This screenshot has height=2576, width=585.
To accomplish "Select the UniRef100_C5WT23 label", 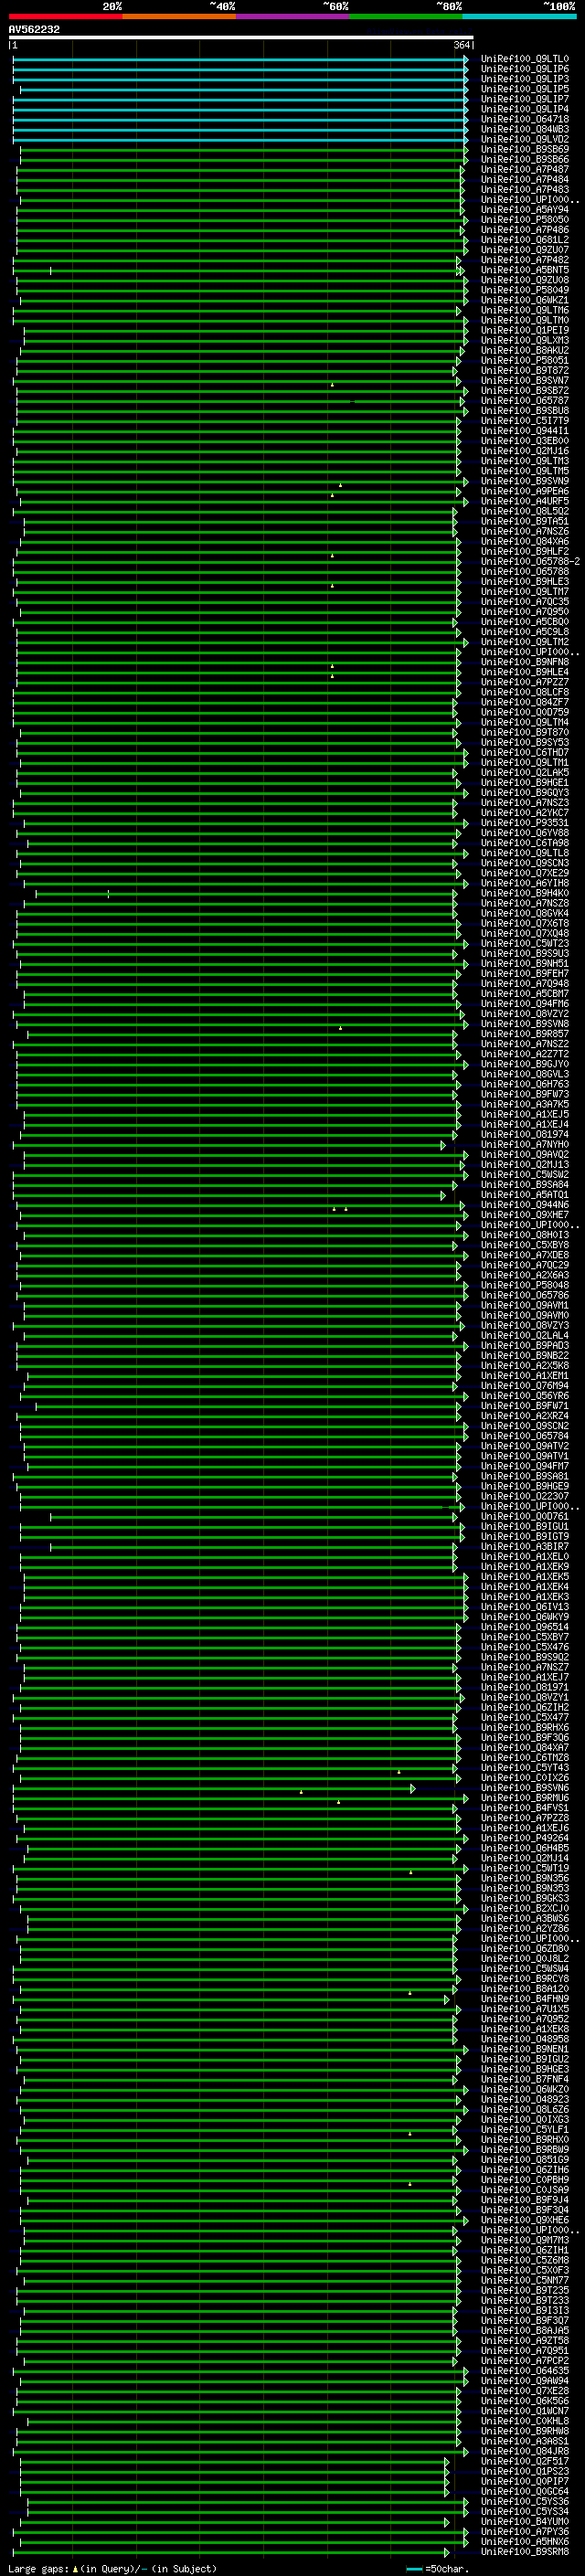I will (x=525, y=943).
